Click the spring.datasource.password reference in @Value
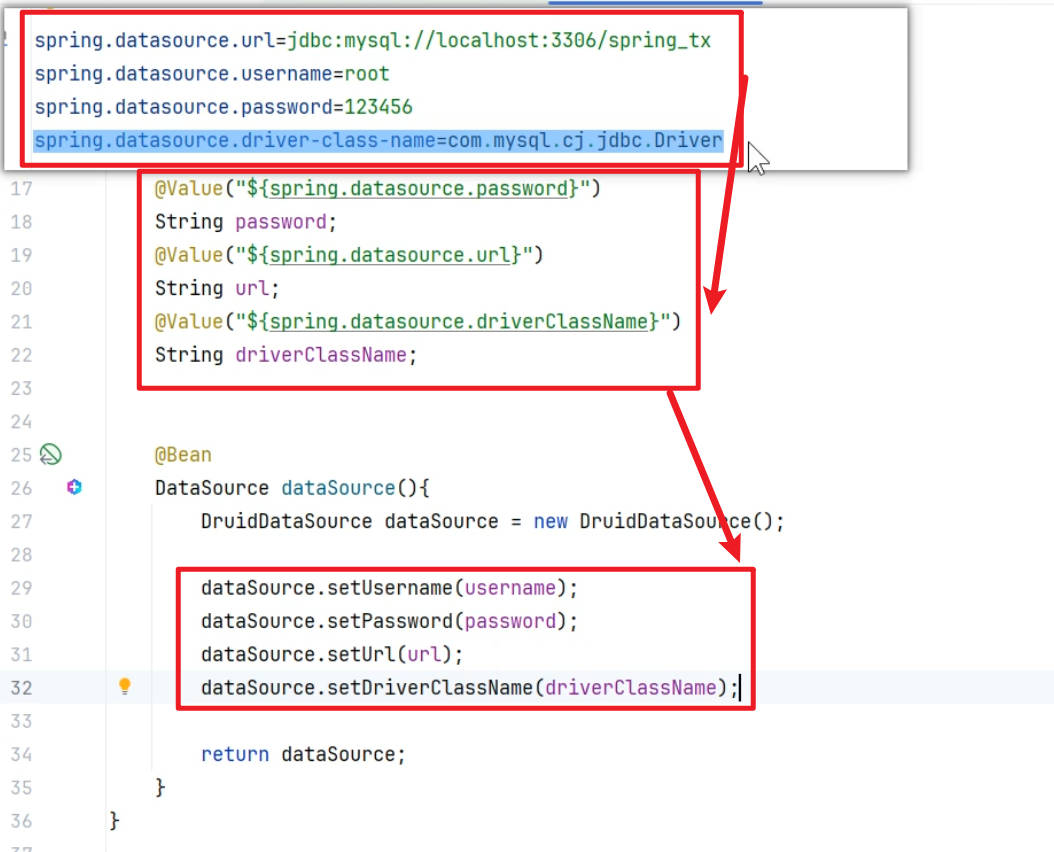 [418, 189]
